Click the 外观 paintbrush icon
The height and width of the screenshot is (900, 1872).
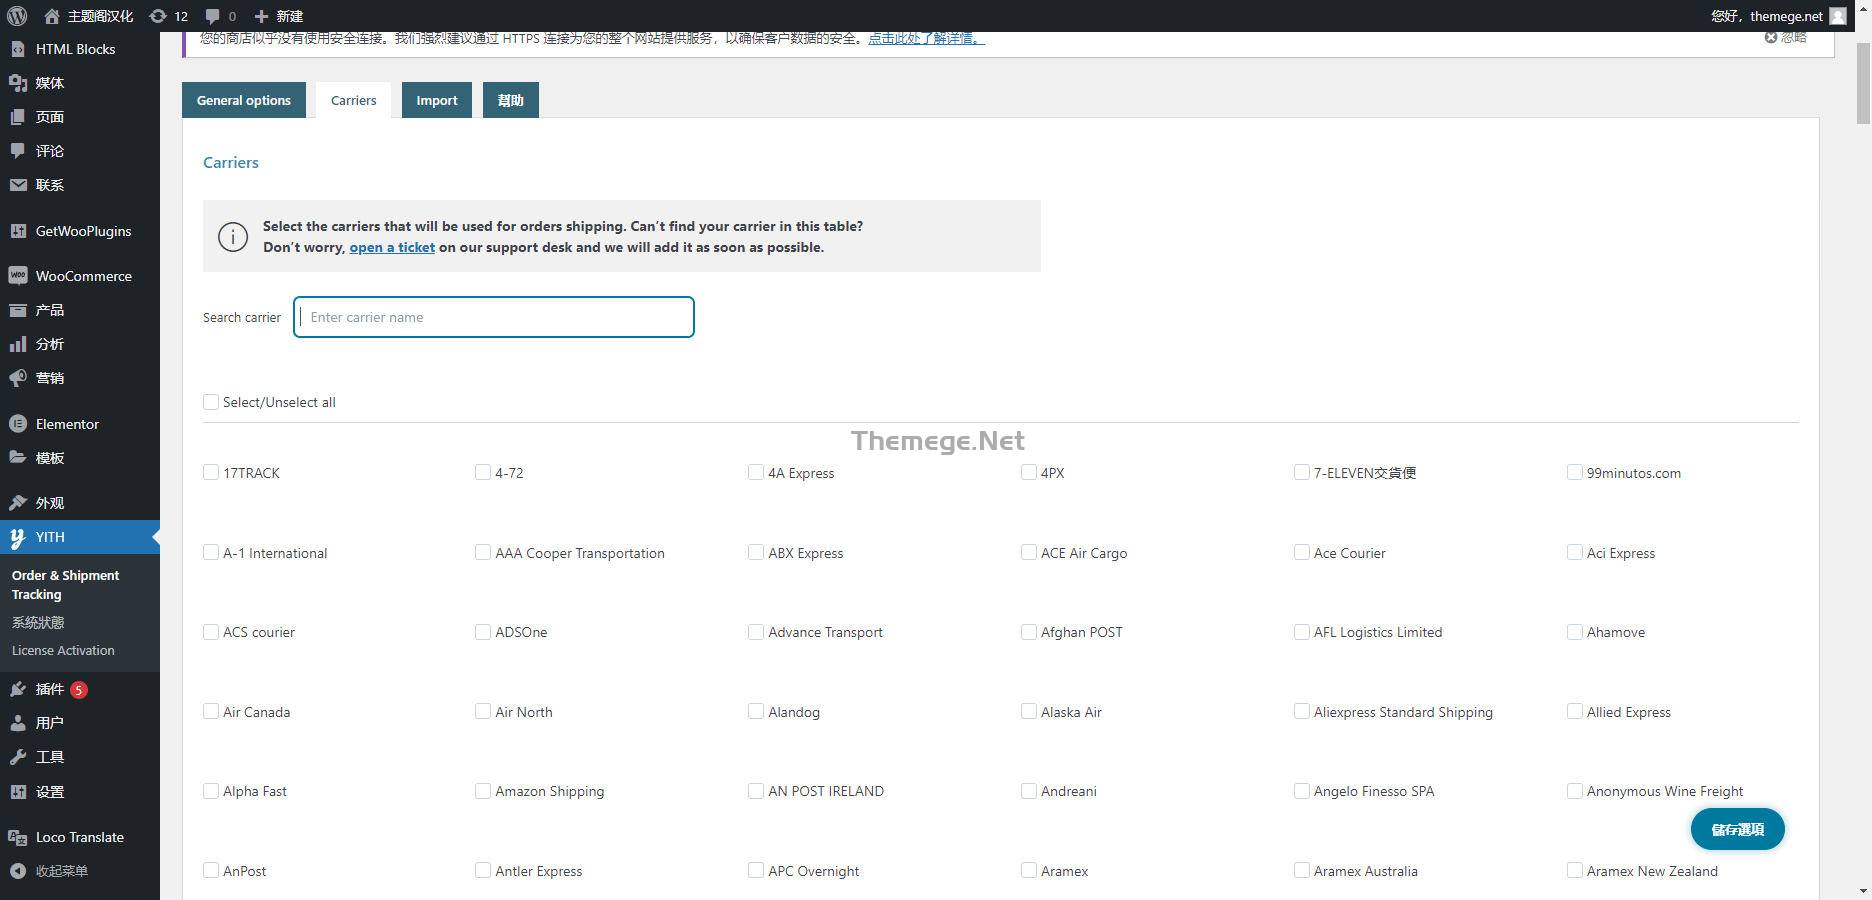click(x=17, y=503)
